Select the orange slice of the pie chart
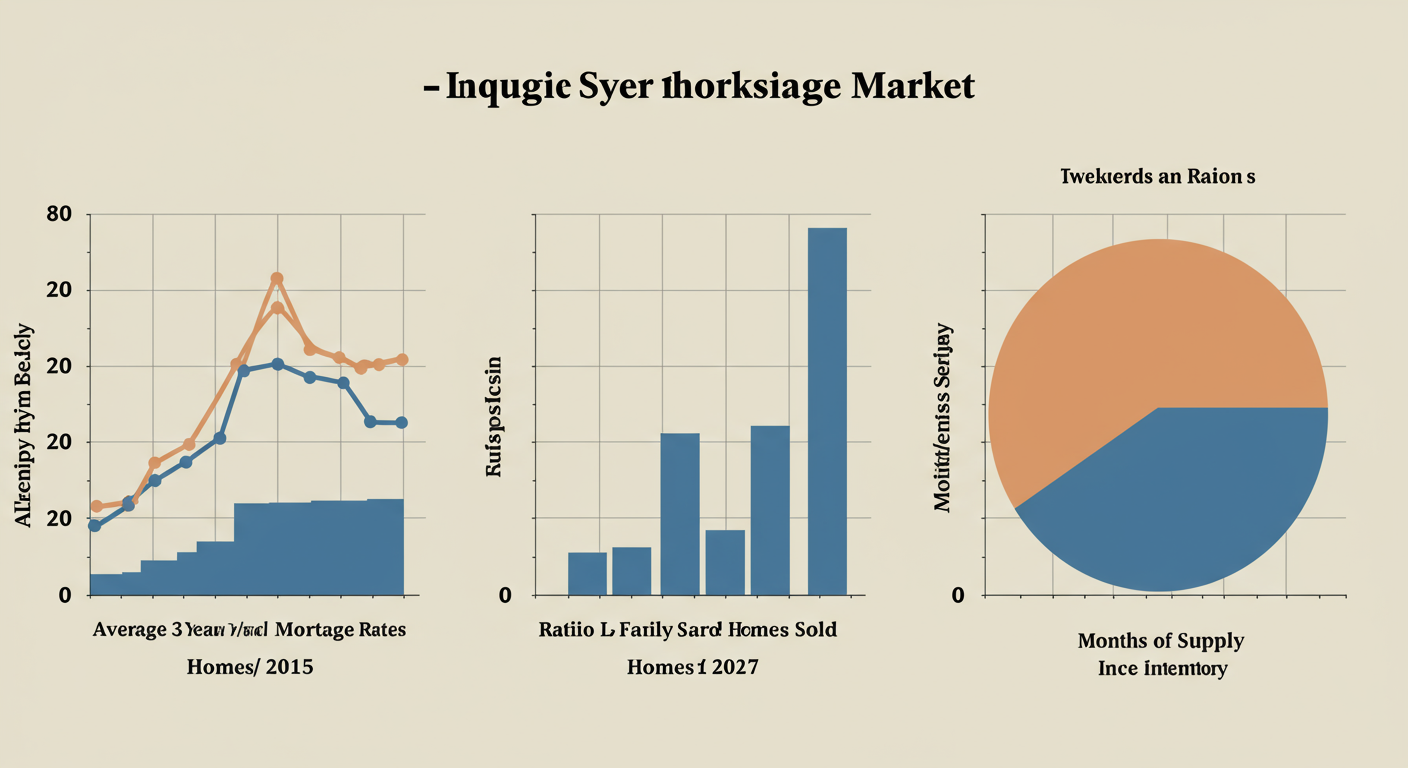1408x768 pixels. tap(1140, 330)
